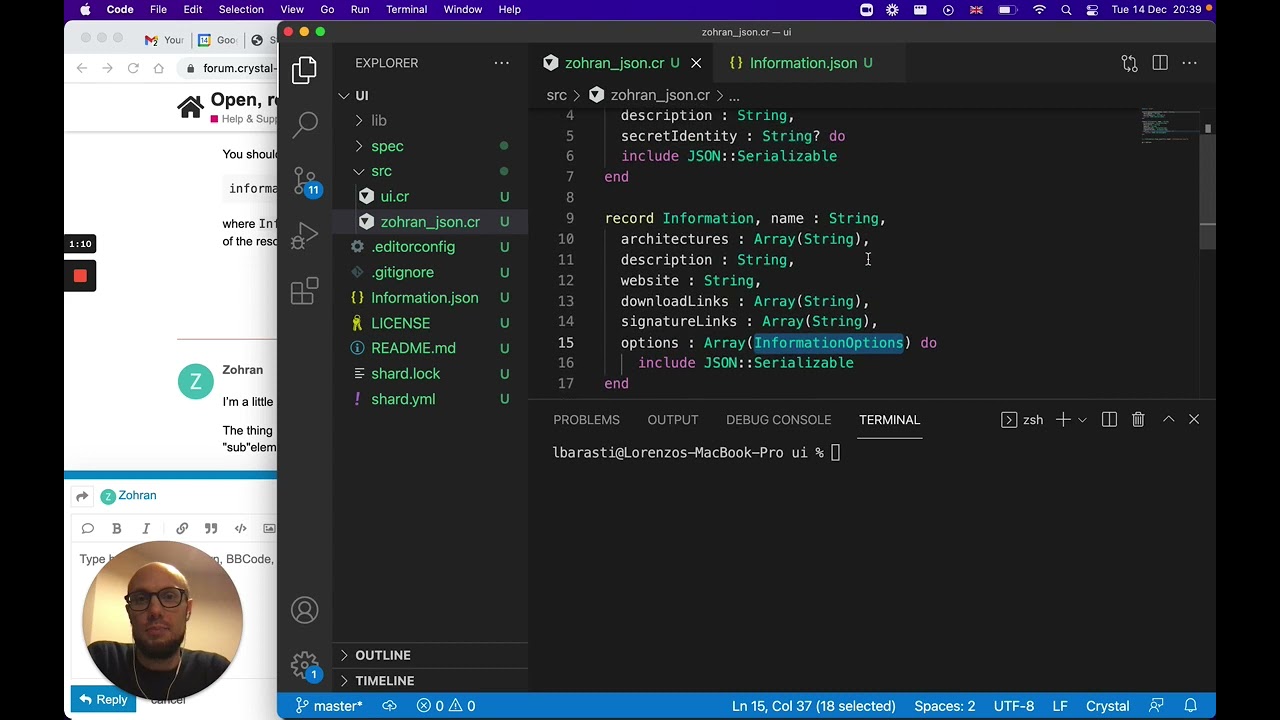Open the Extensions view
1280x720 pixels.
coord(305,292)
